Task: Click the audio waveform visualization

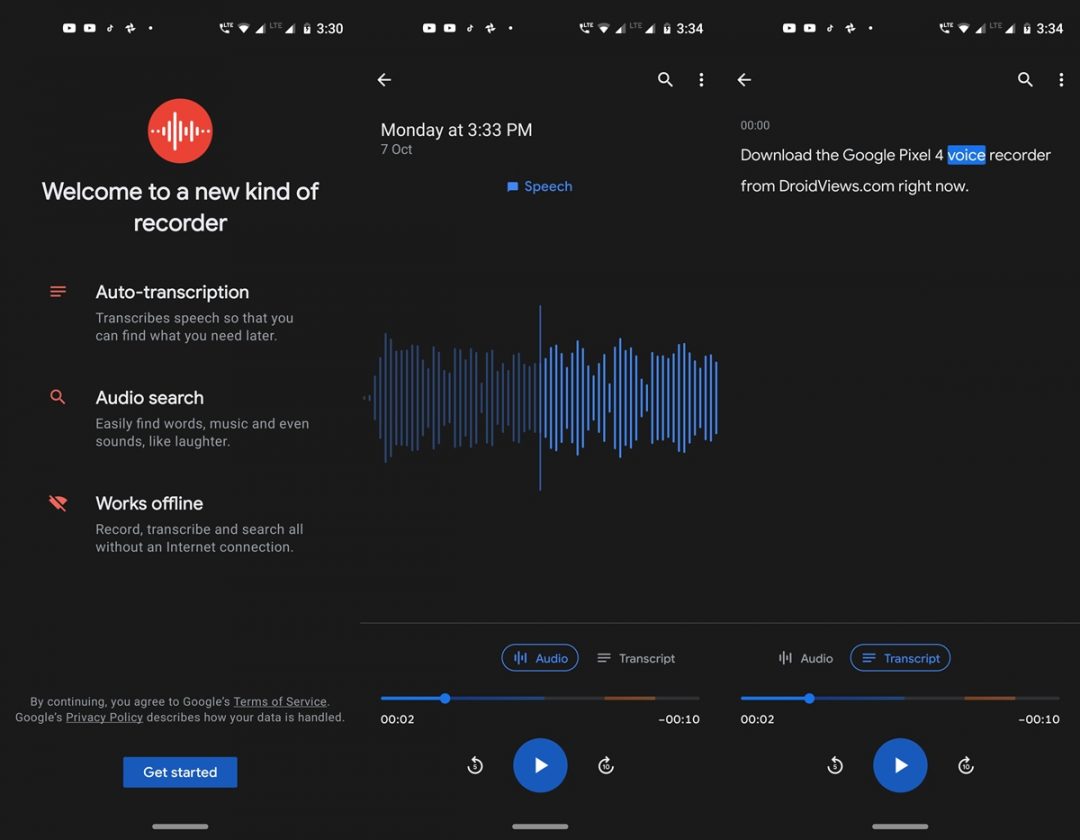Action: tap(540, 398)
